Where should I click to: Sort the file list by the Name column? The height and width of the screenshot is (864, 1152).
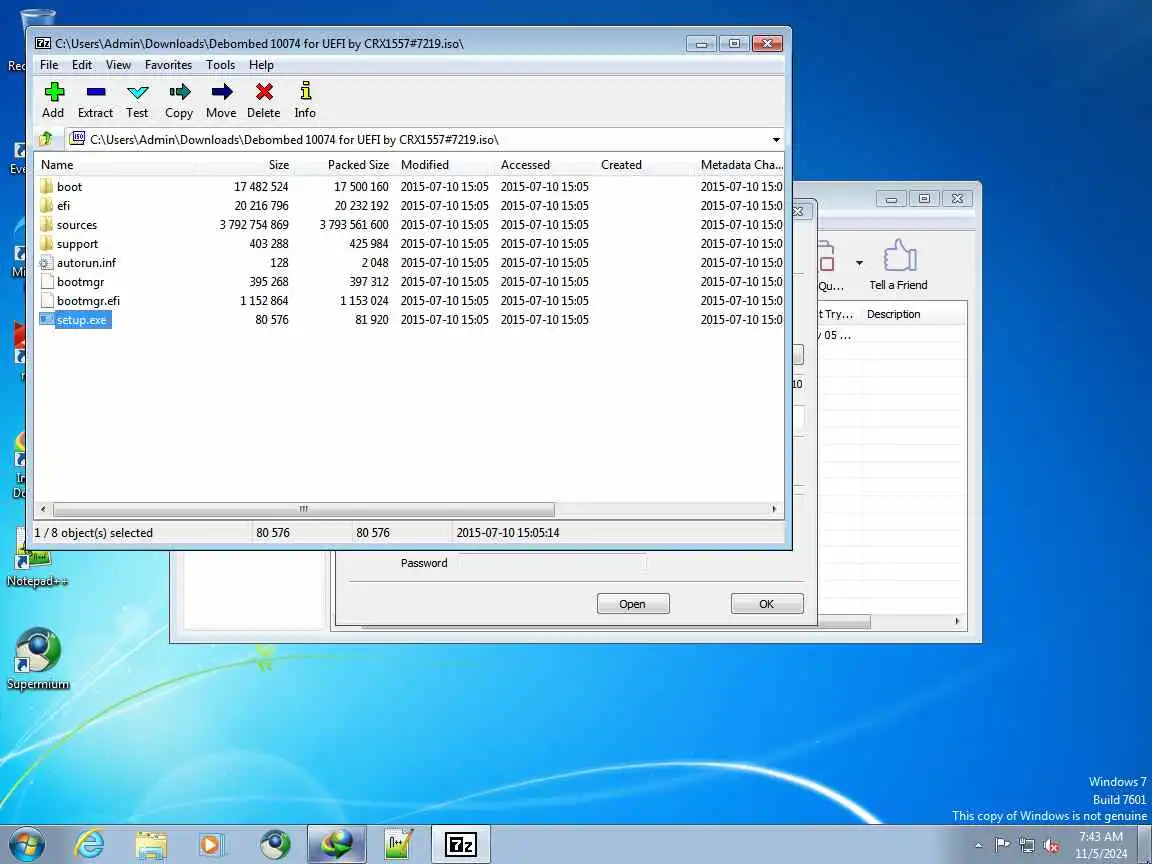115,165
